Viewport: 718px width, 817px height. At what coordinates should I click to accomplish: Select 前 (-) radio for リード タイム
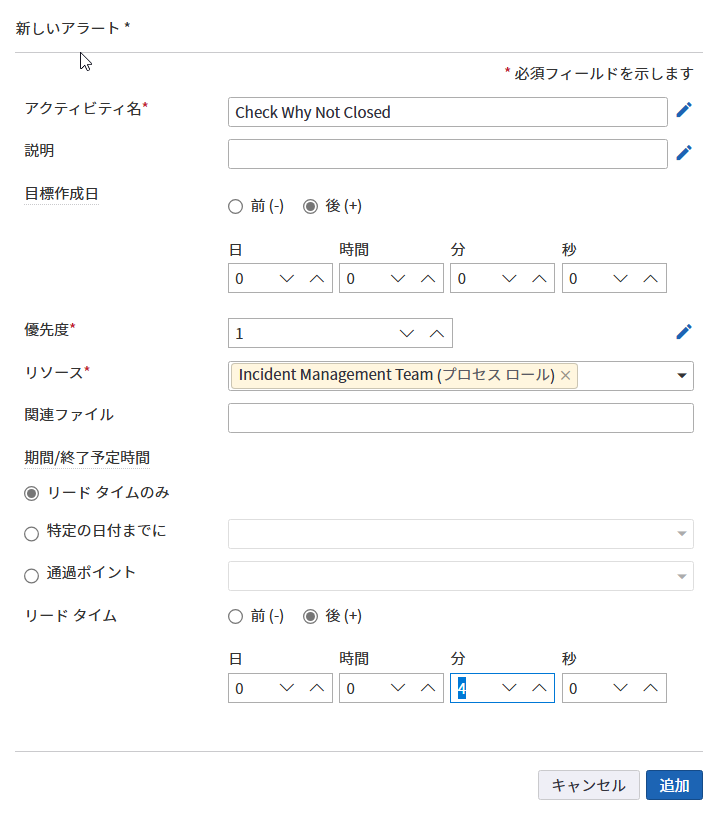click(x=236, y=617)
